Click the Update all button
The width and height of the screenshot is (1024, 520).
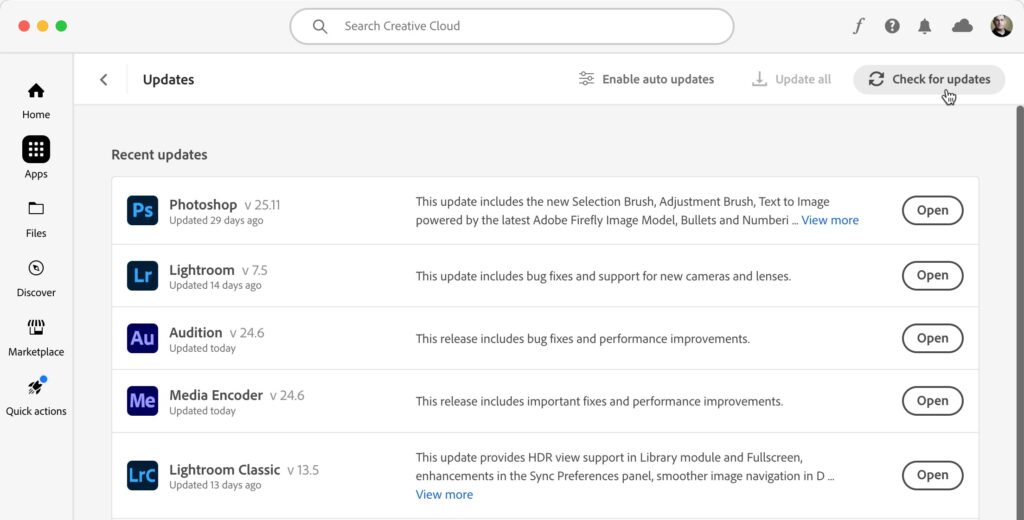[x=792, y=79]
